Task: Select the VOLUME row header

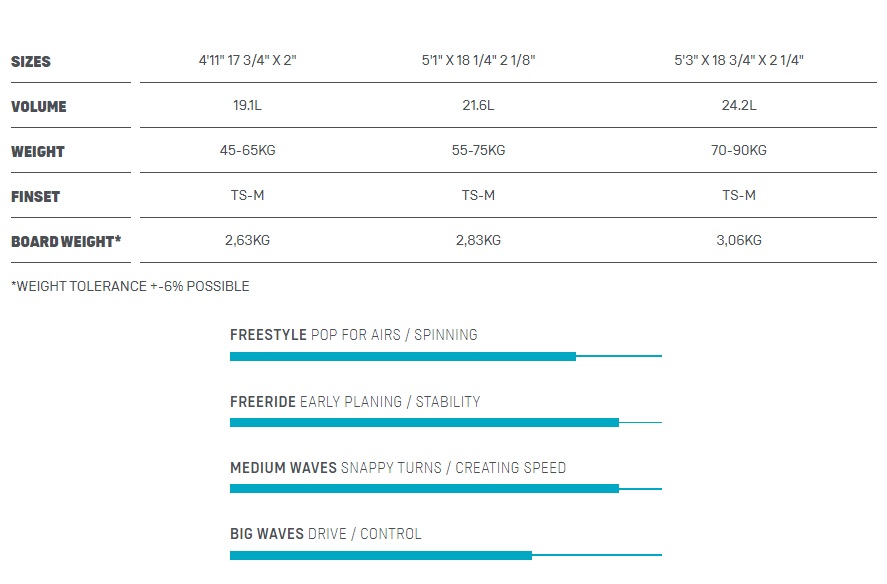Action: (x=38, y=107)
